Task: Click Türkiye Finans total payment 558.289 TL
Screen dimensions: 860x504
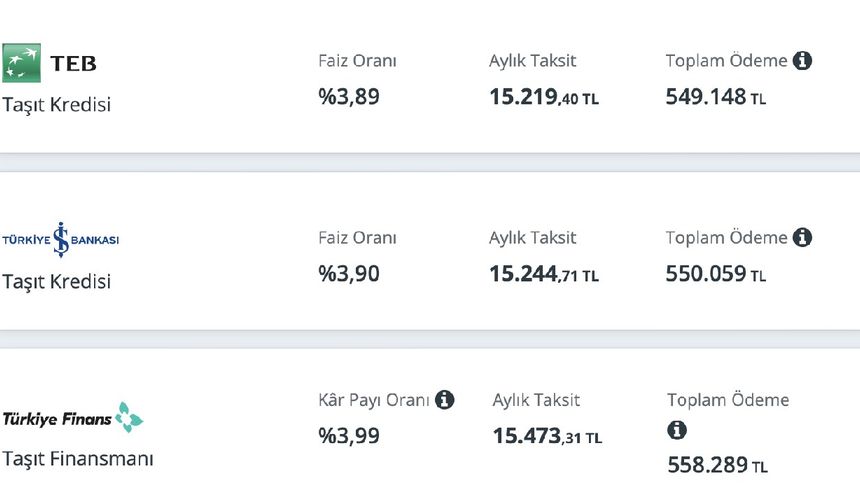Action: point(717,466)
